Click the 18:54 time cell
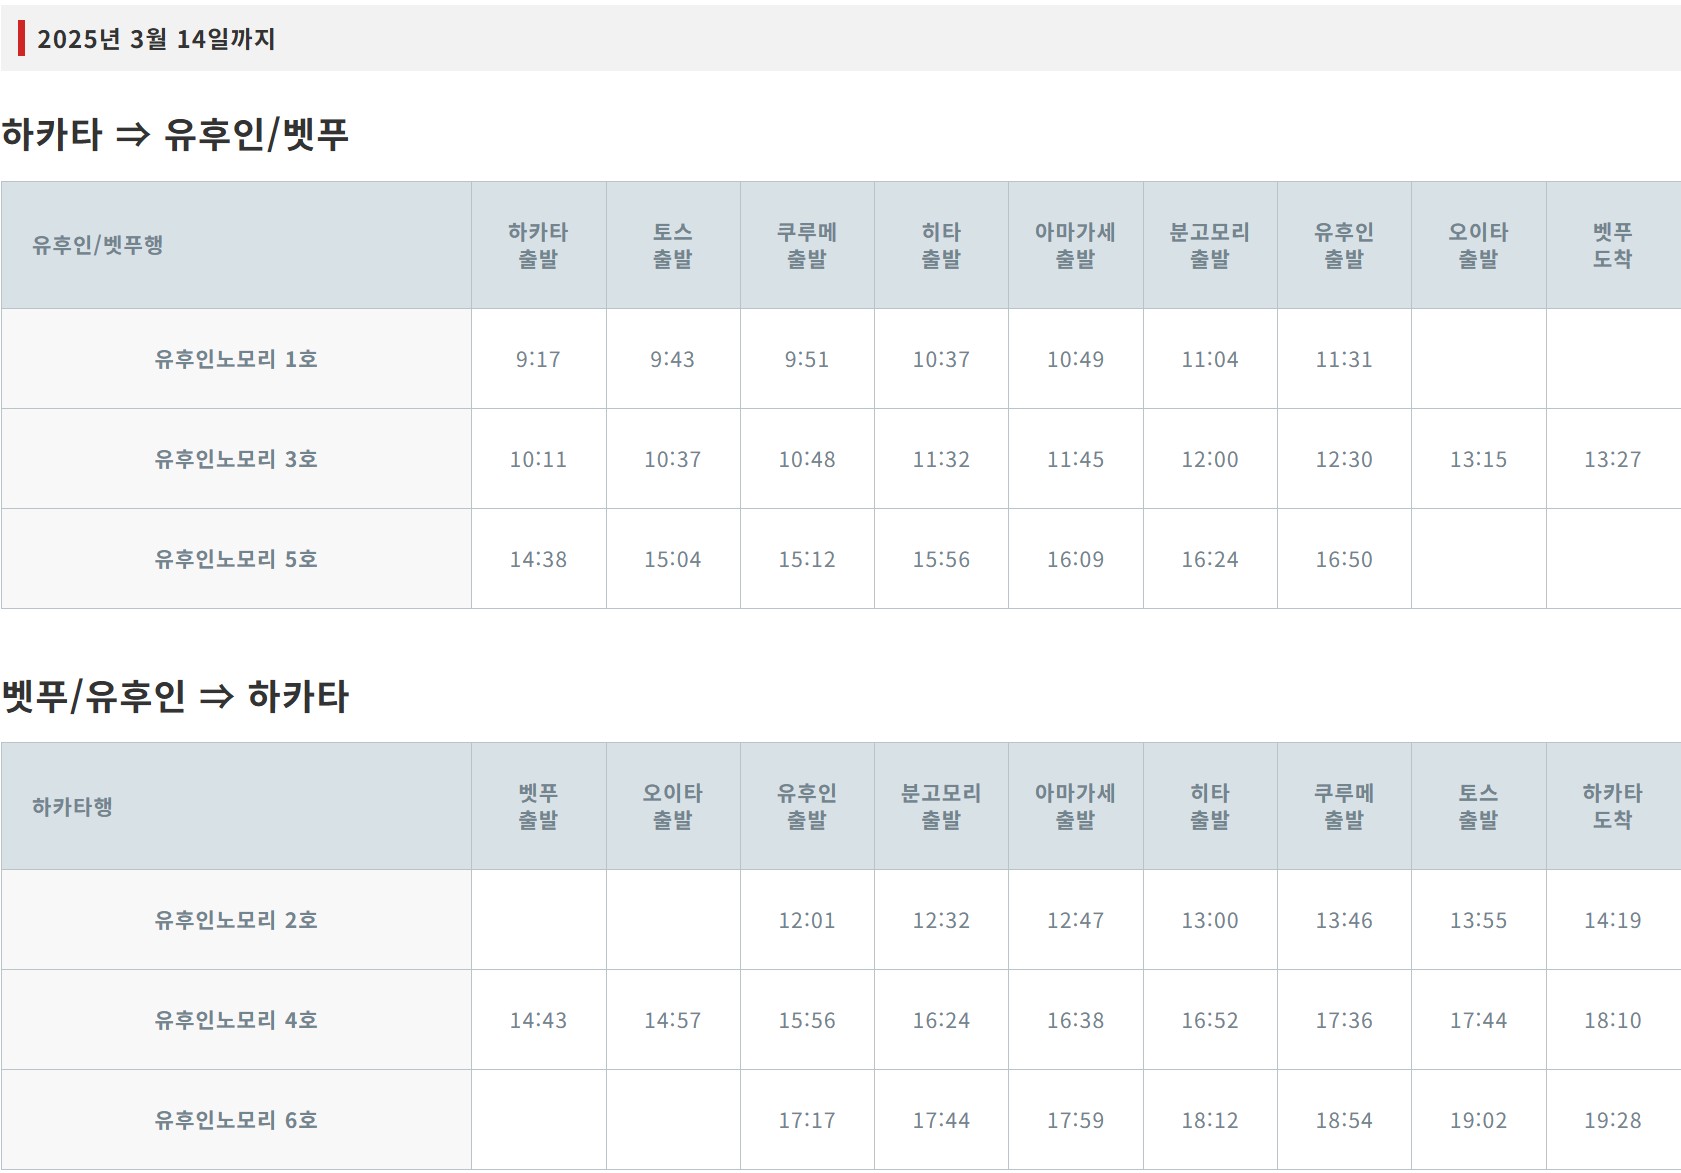This screenshot has width=1681, height=1173. coord(1344,1120)
